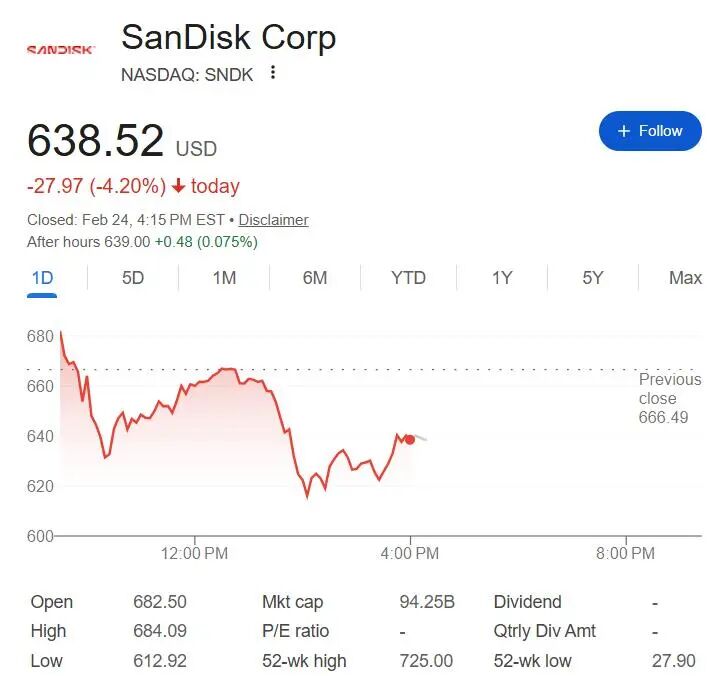
Task: Show the 6M price chart
Action: pyautogui.click(x=315, y=278)
